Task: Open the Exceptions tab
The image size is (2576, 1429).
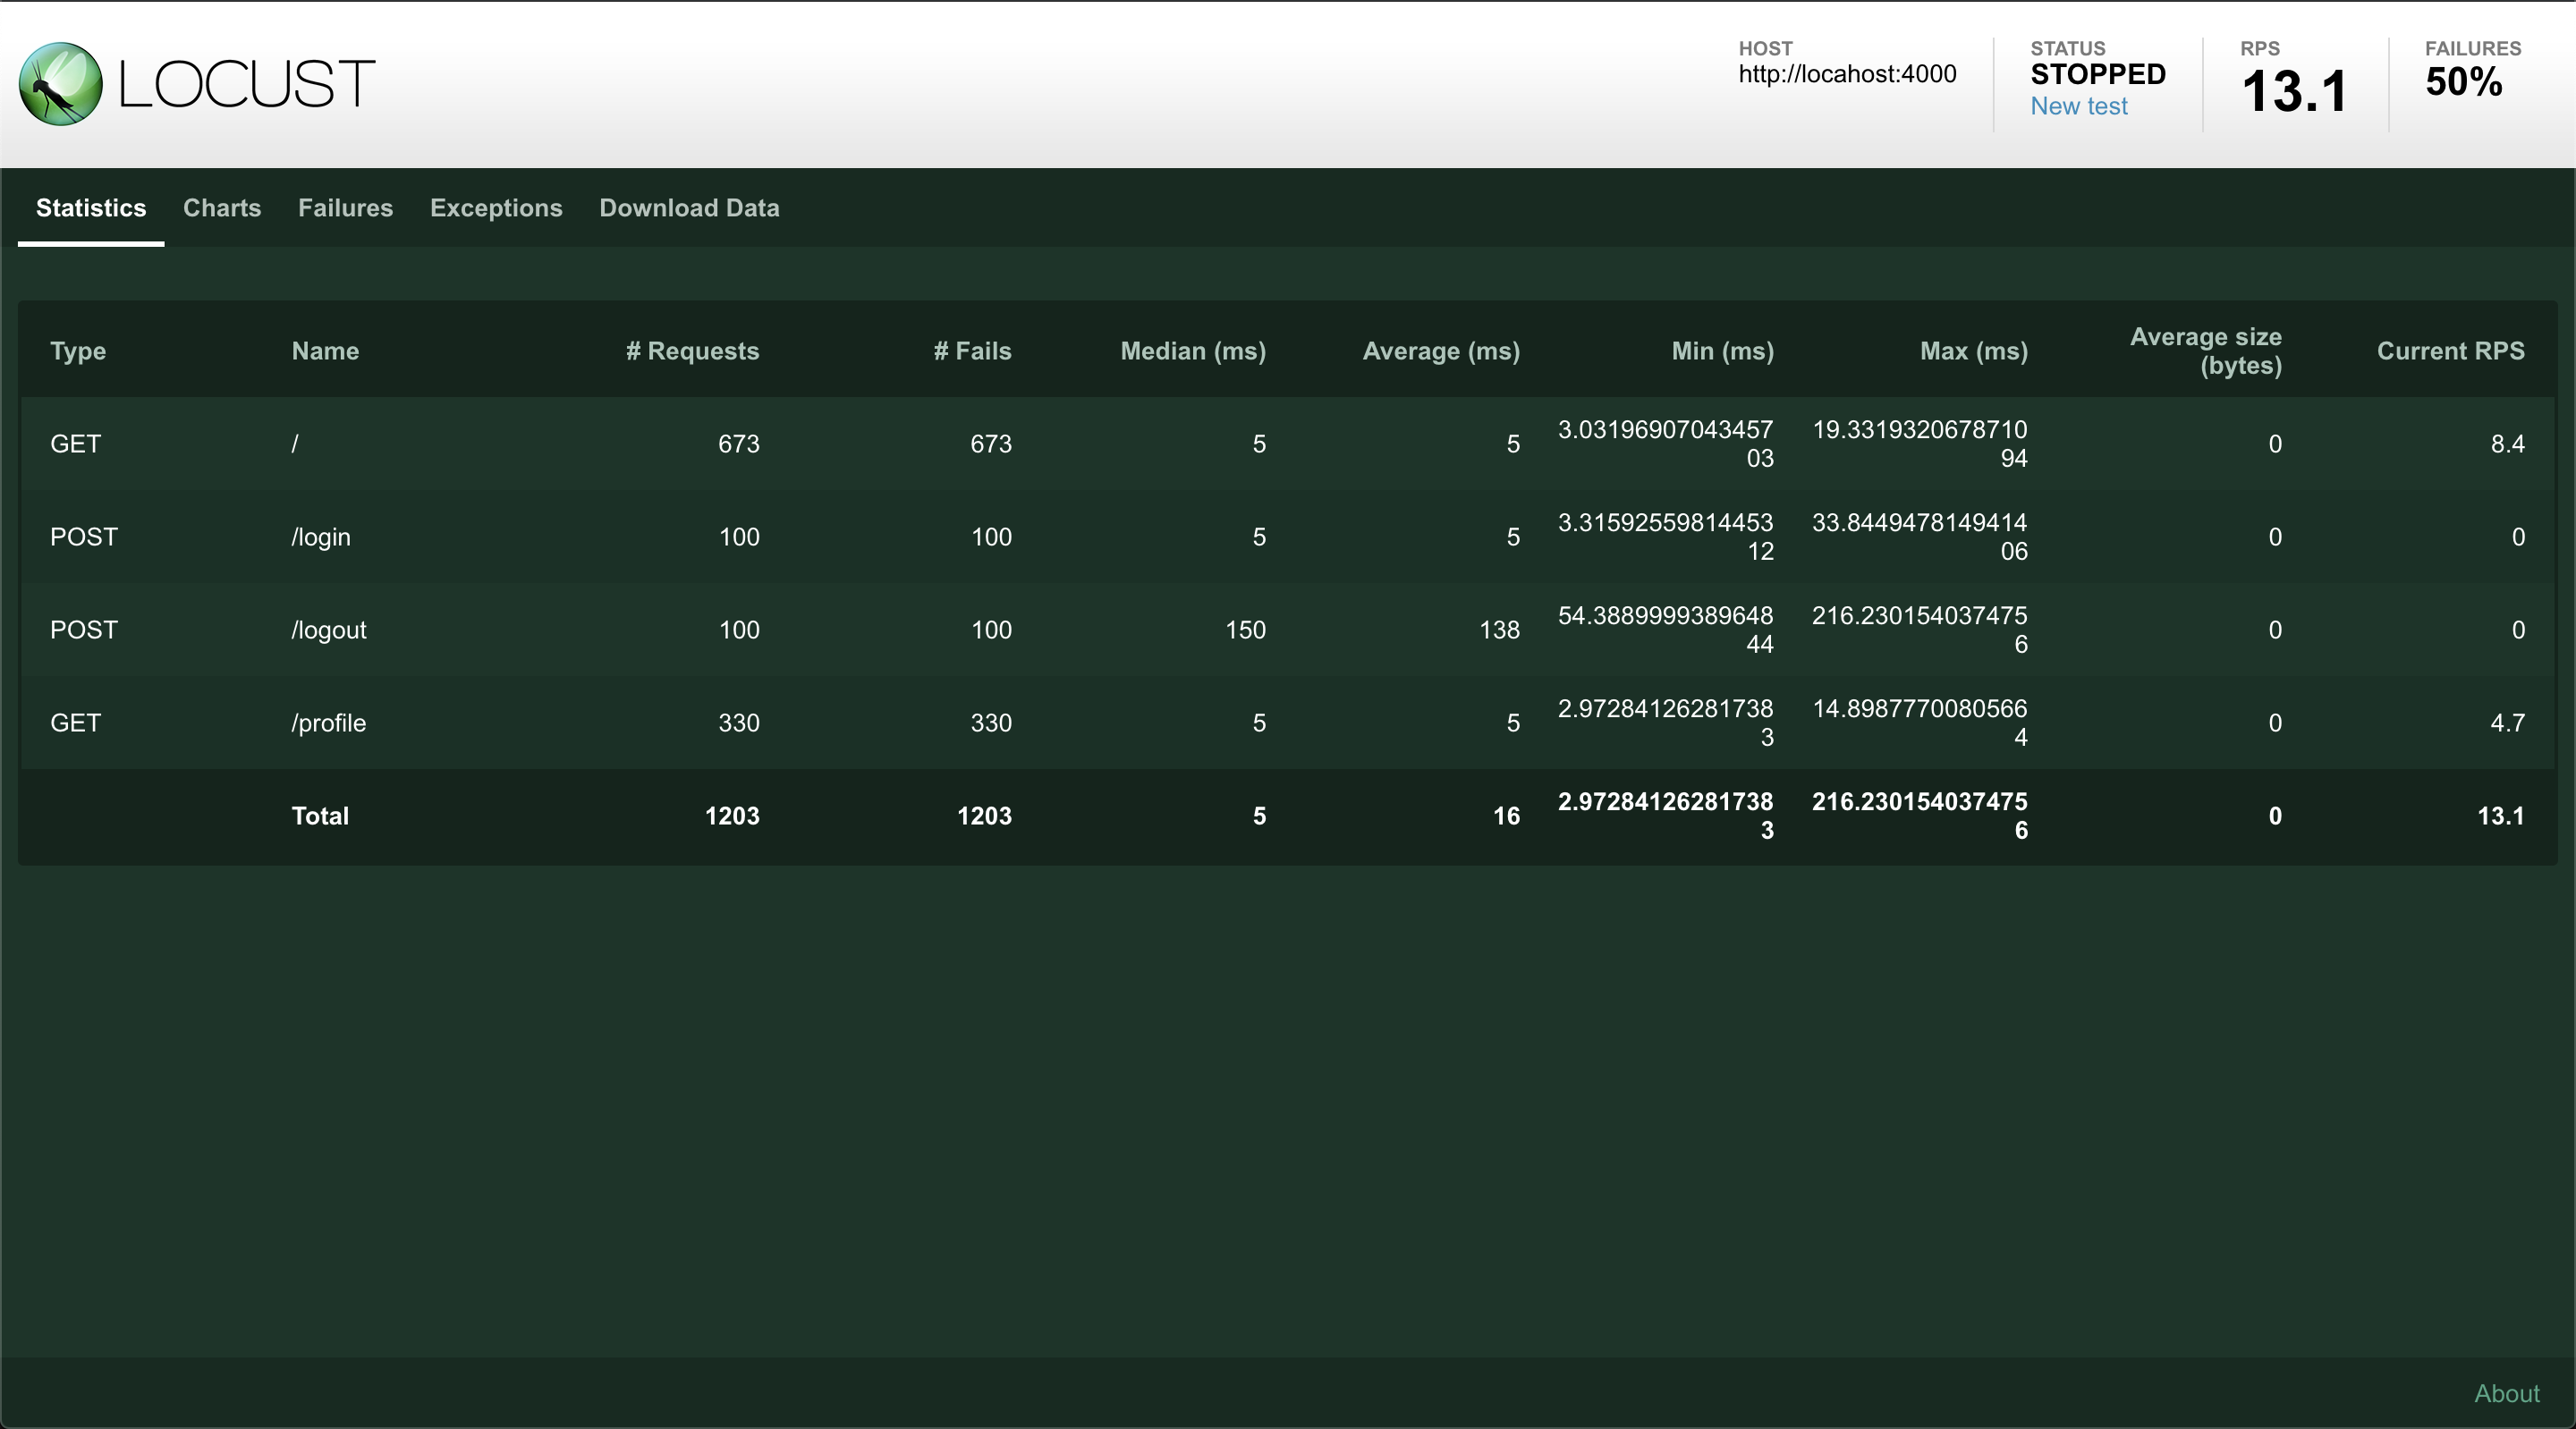Action: tap(496, 208)
